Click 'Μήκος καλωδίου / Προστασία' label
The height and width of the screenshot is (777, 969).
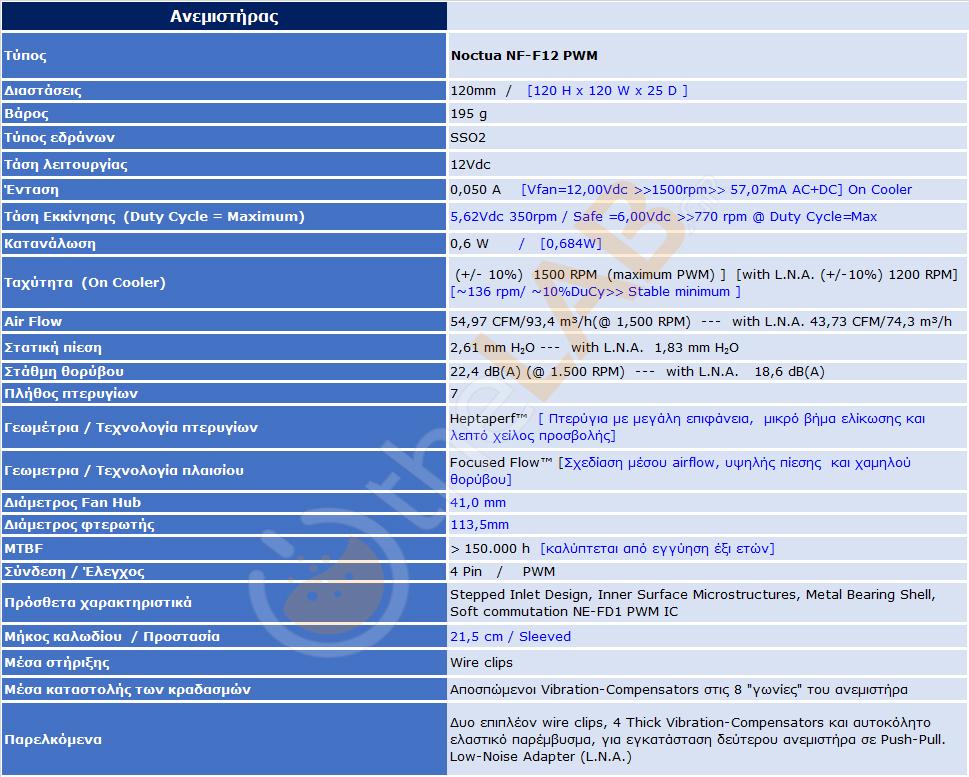tap(112, 637)
